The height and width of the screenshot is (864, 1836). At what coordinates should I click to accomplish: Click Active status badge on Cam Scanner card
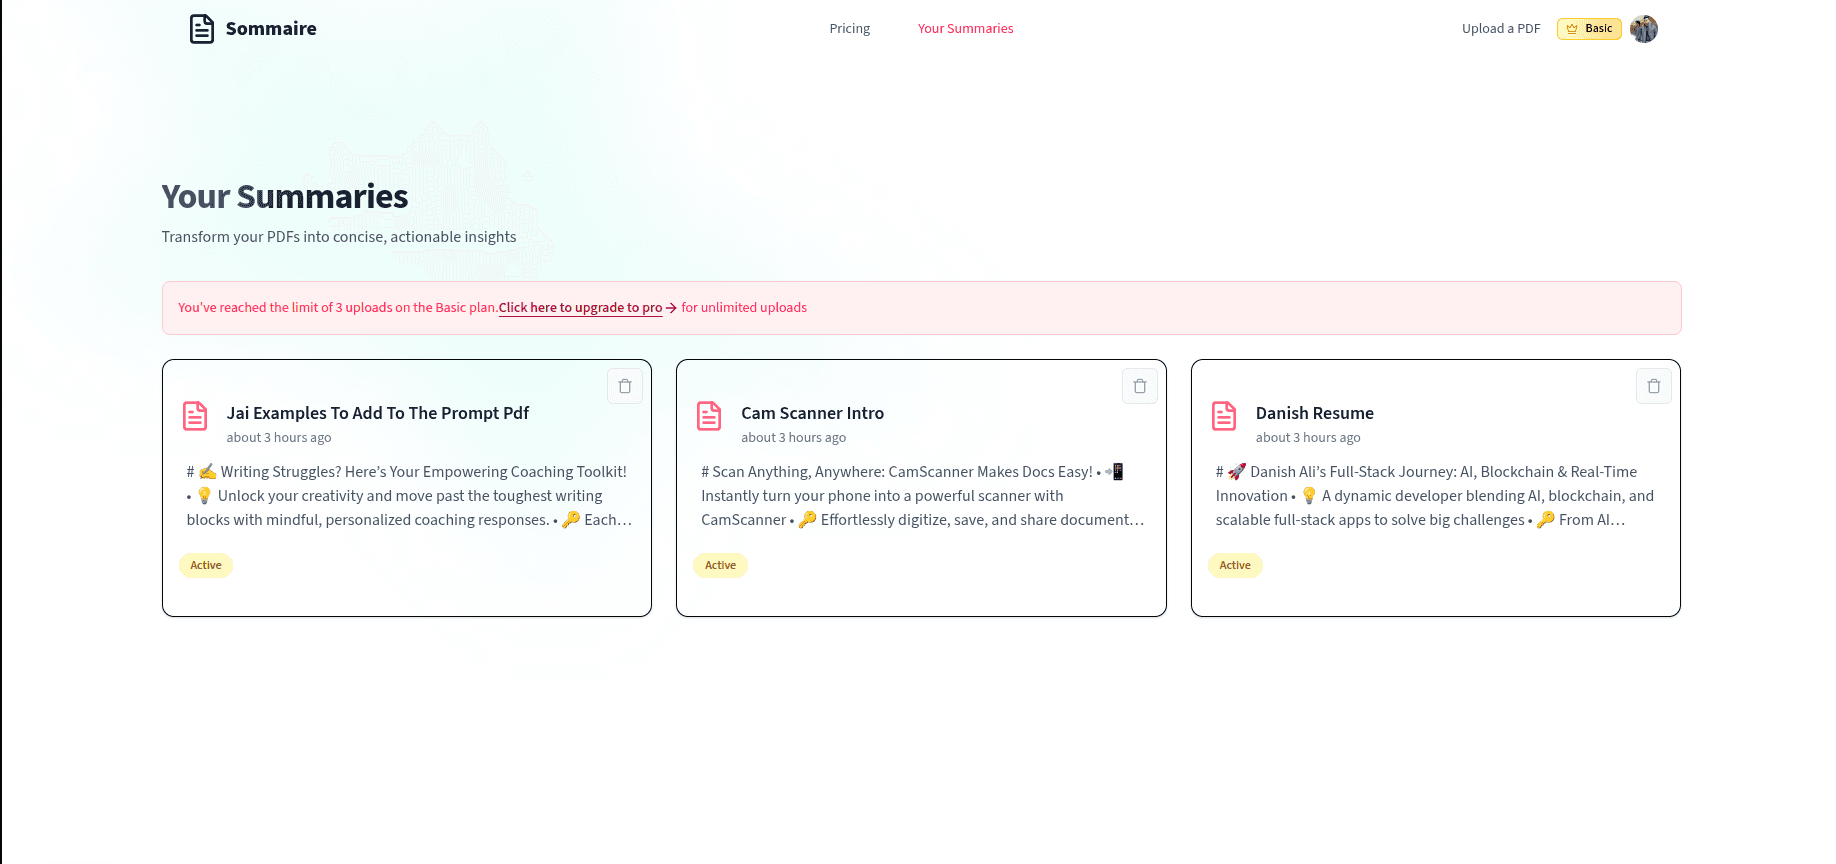coord(720,565)
